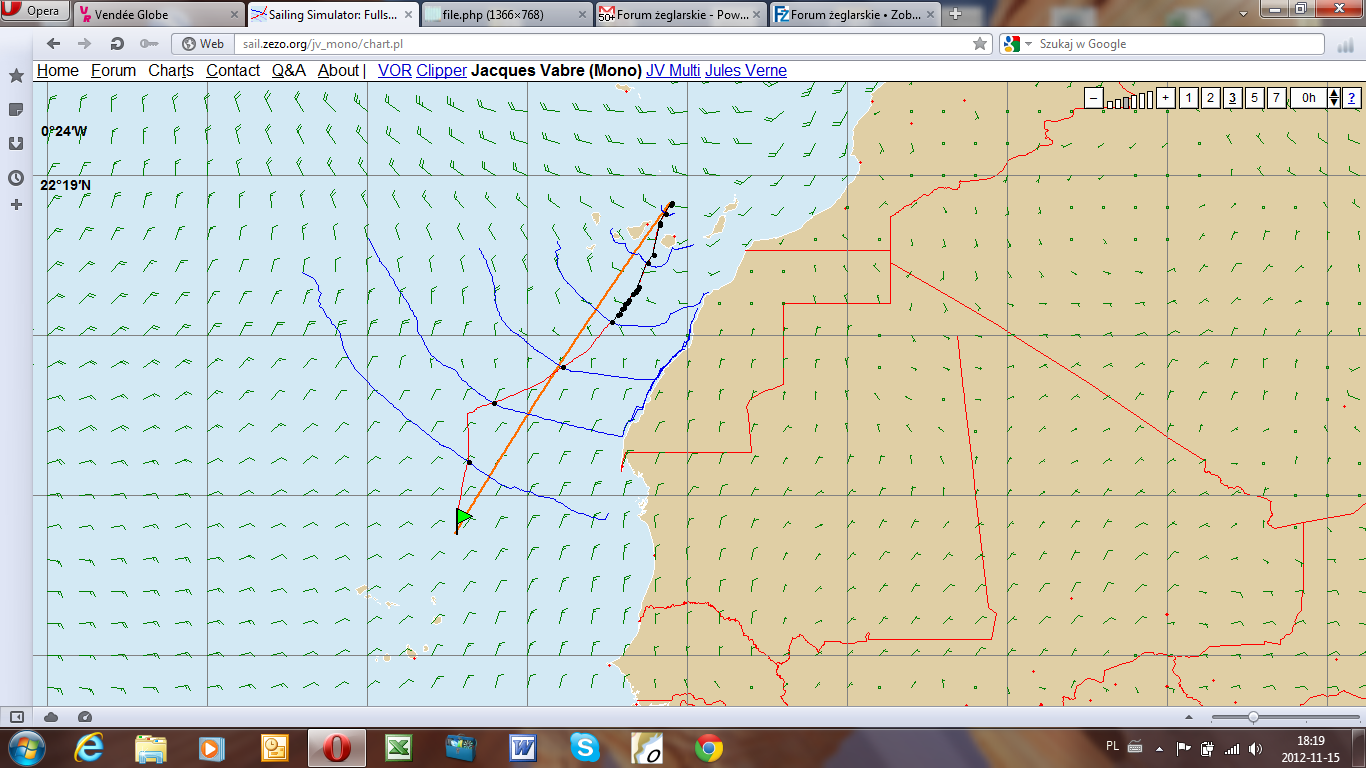Select 3-day forecast button
The width and height of the screenshot is (1366, 768).
1232,98
